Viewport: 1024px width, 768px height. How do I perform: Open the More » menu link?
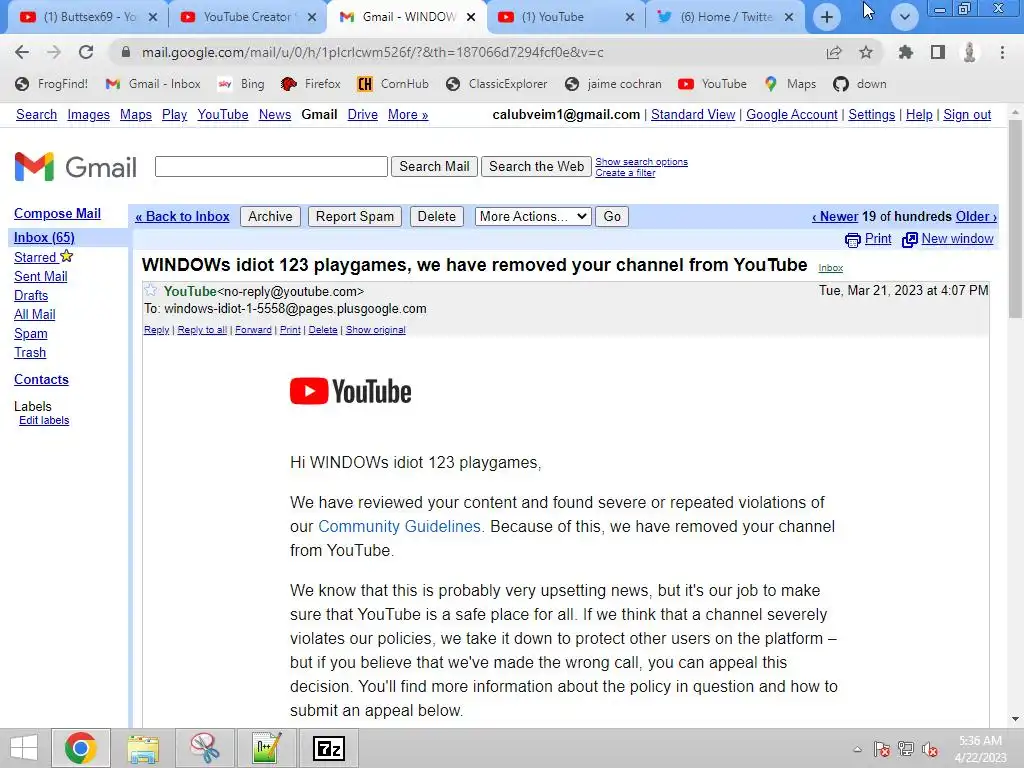[x=408, y=115]
